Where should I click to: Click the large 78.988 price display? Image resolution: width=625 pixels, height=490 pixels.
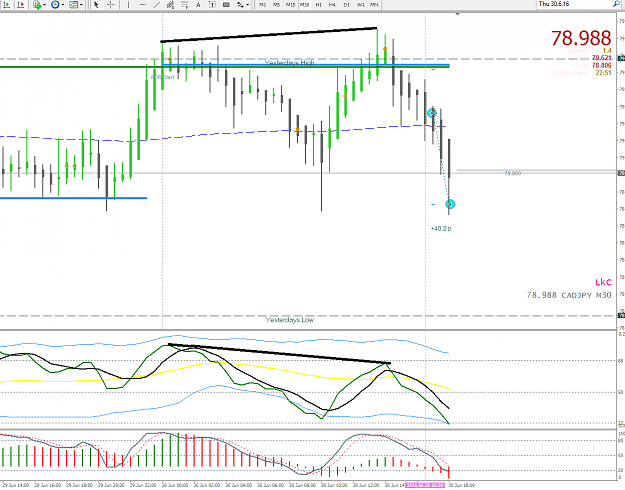click(x=581, y=38)
